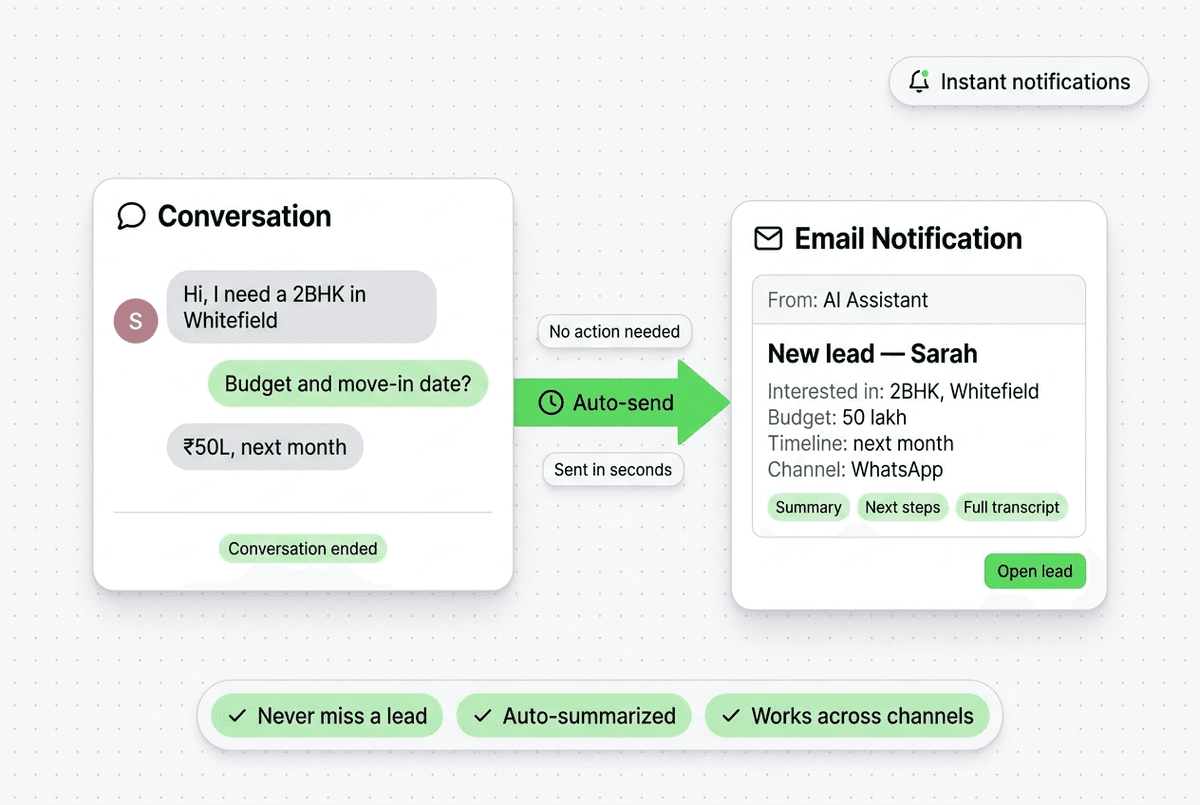Image resolution: width=1200 pixels, height=805 pixels.
Task: Click the checkmark beside Works across channels
Action: pyautogui.click(x=731, y=716)
